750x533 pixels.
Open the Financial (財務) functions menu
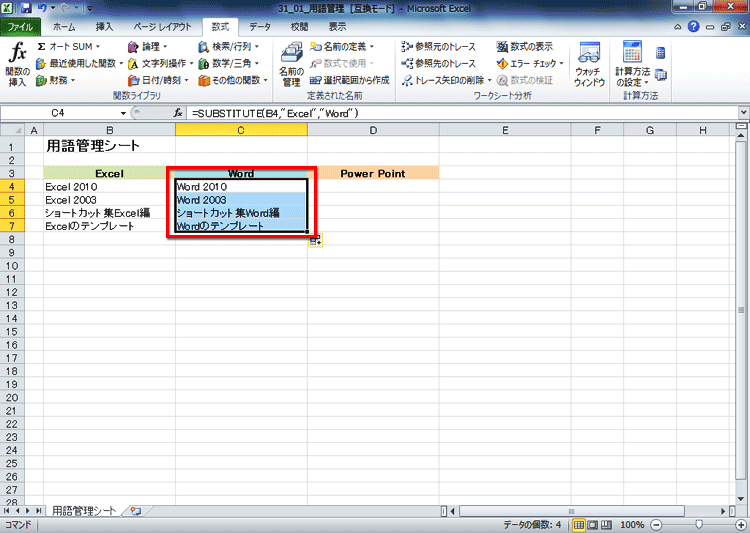[56, 80]
